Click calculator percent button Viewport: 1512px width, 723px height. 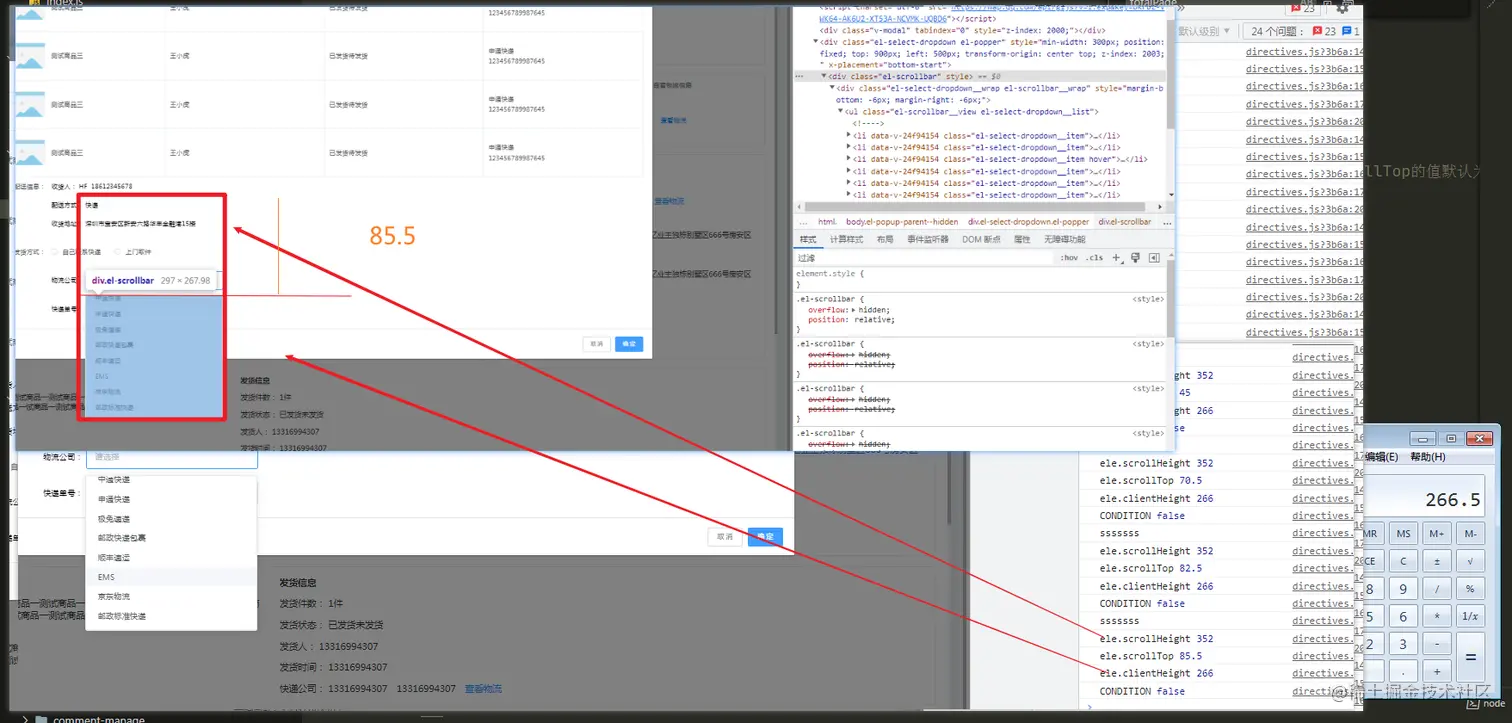point(1470,589)
